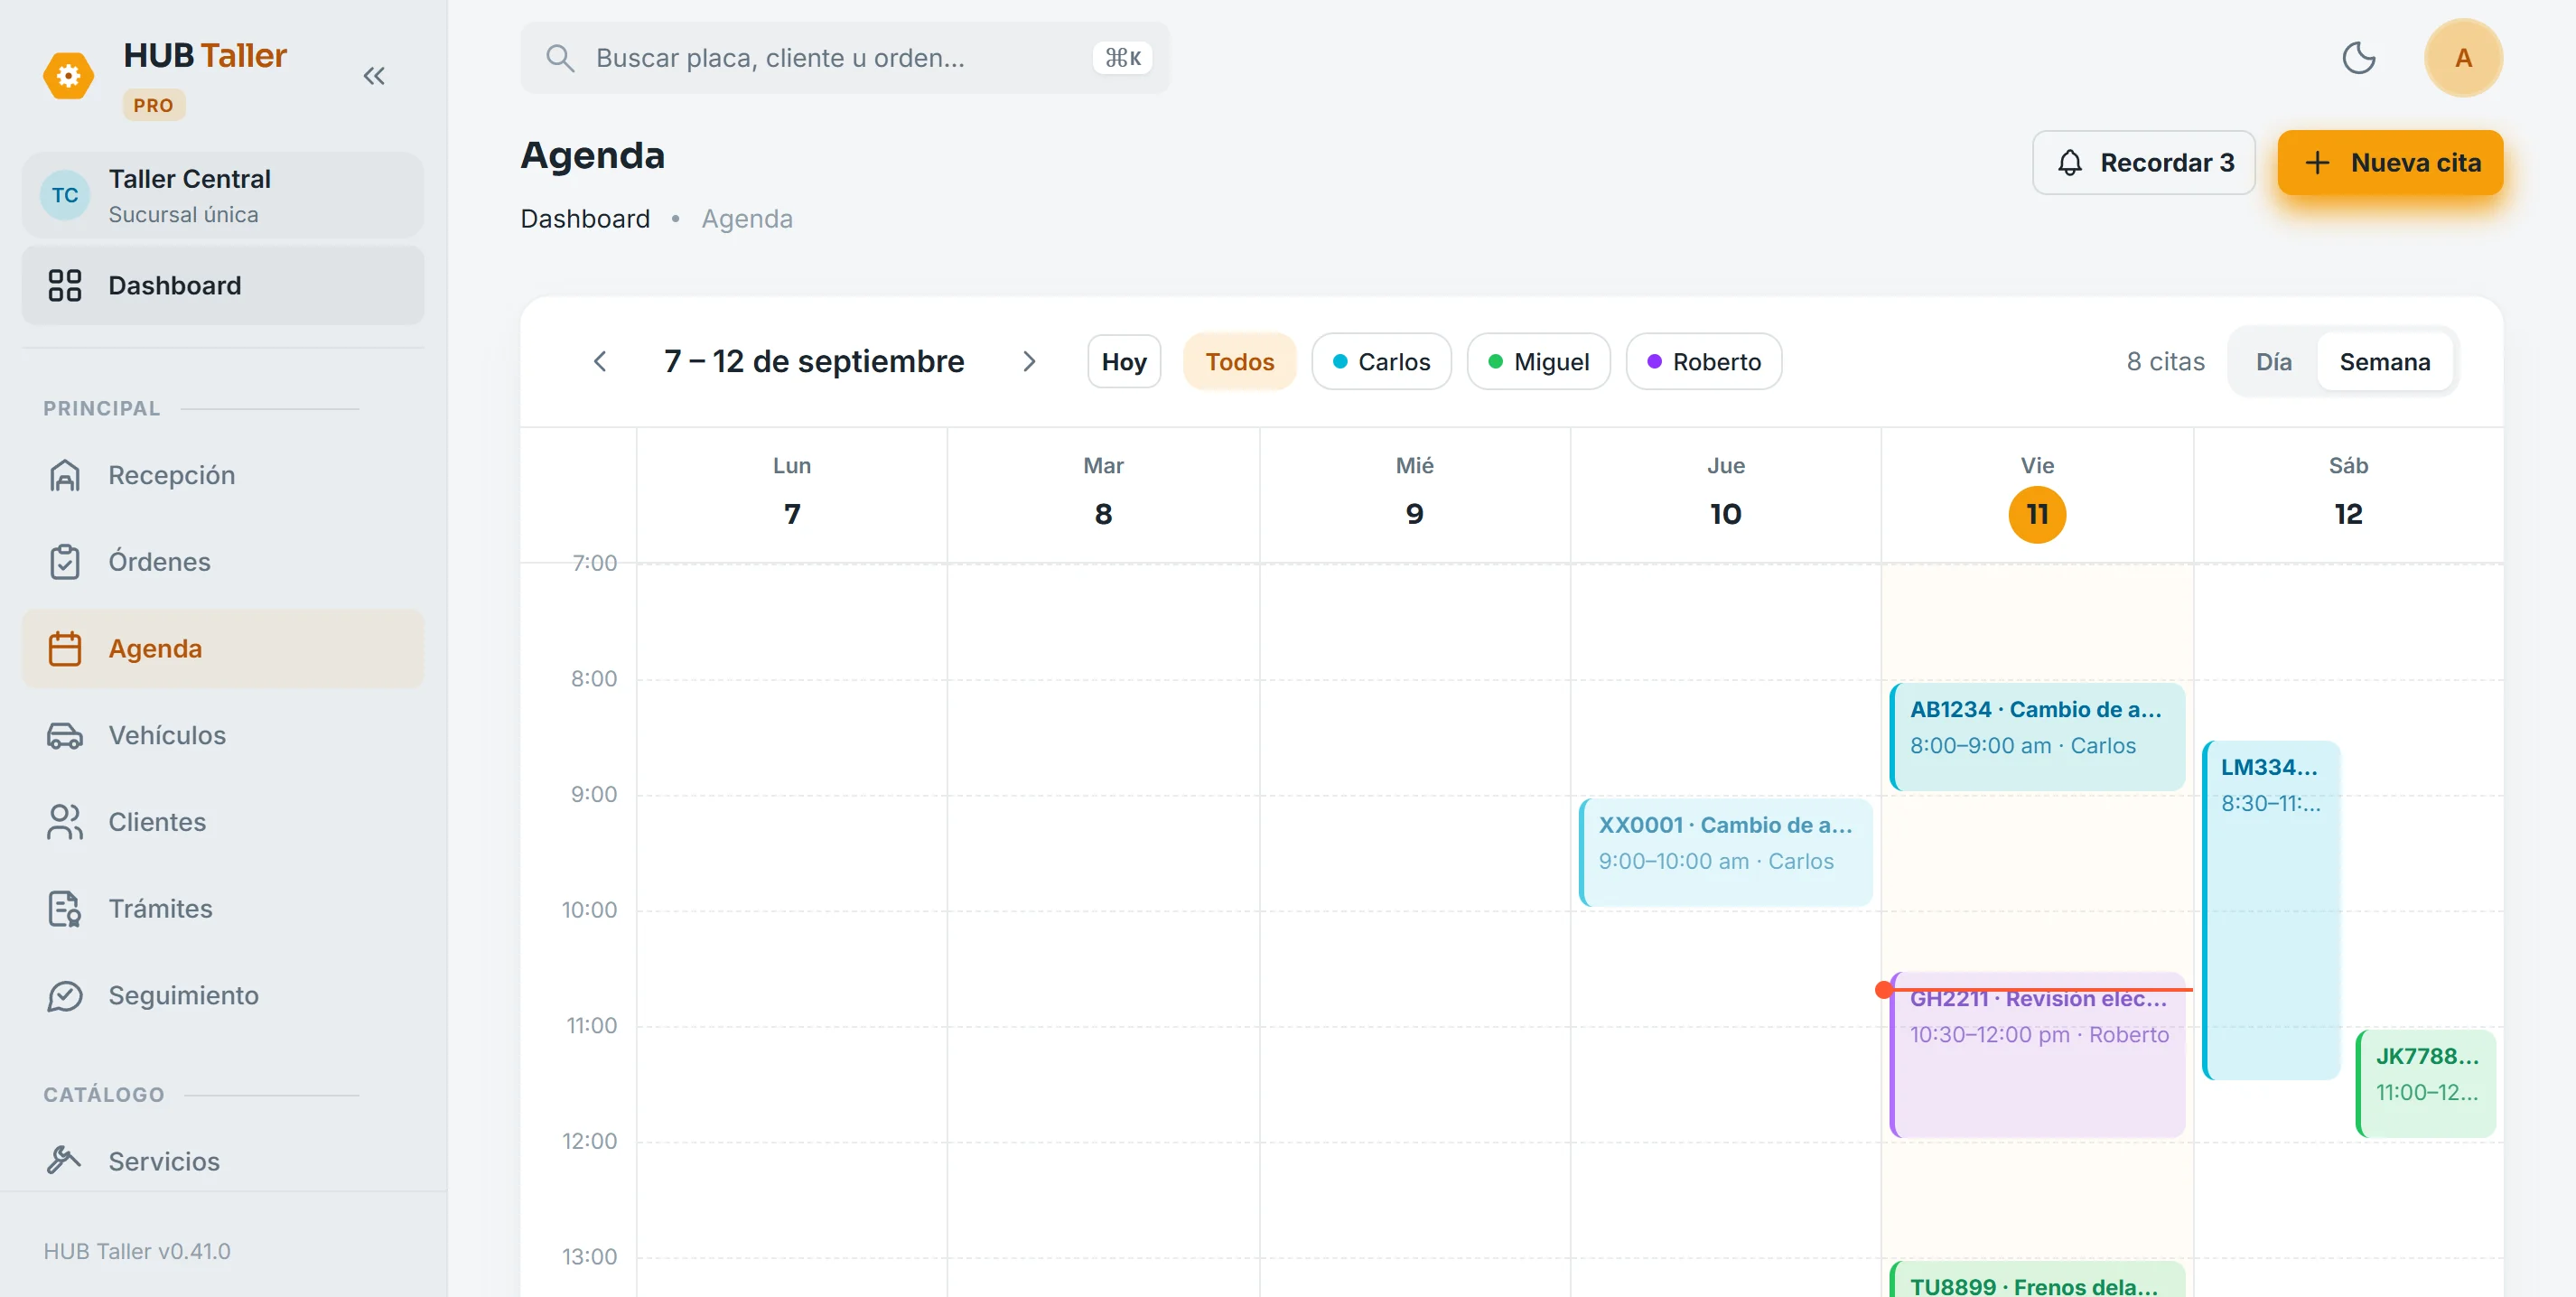Click the Trámites document icon
Screen dimensions: 2576x1297
click(65, 909)
